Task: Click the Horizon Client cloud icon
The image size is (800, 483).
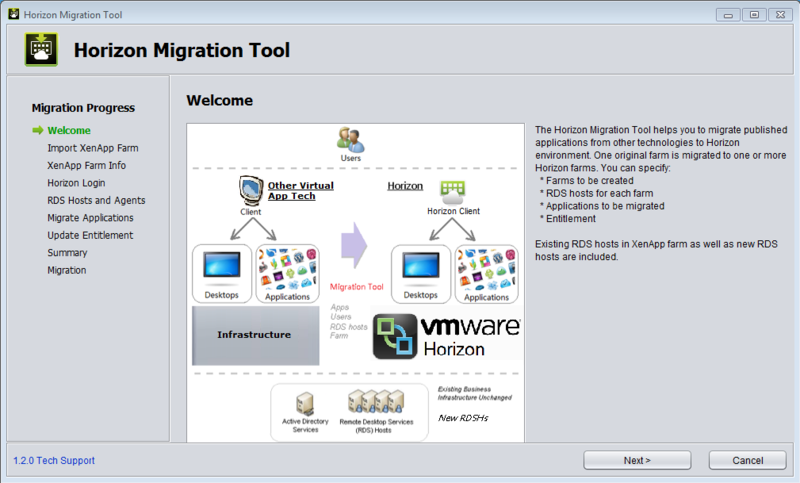Action: (453, 192)
